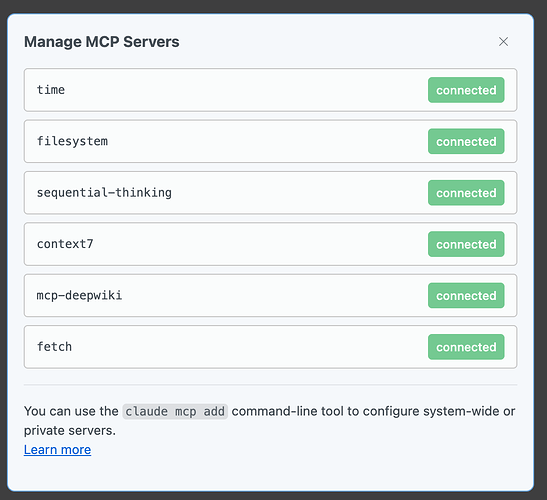Screen dimensions: 547x500
Task: Click the connected badge for time
Action: (x=466, y=90)
